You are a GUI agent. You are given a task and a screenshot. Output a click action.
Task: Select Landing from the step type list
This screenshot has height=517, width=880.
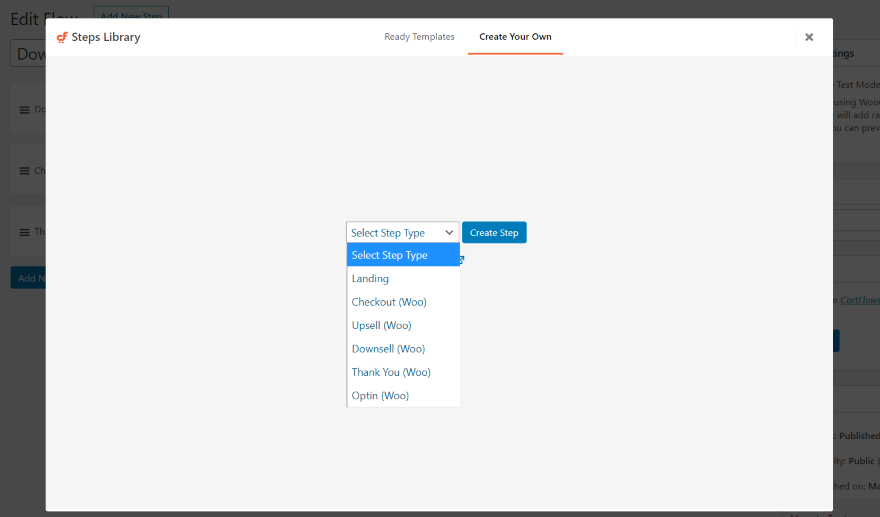click(x=403, y=278)
